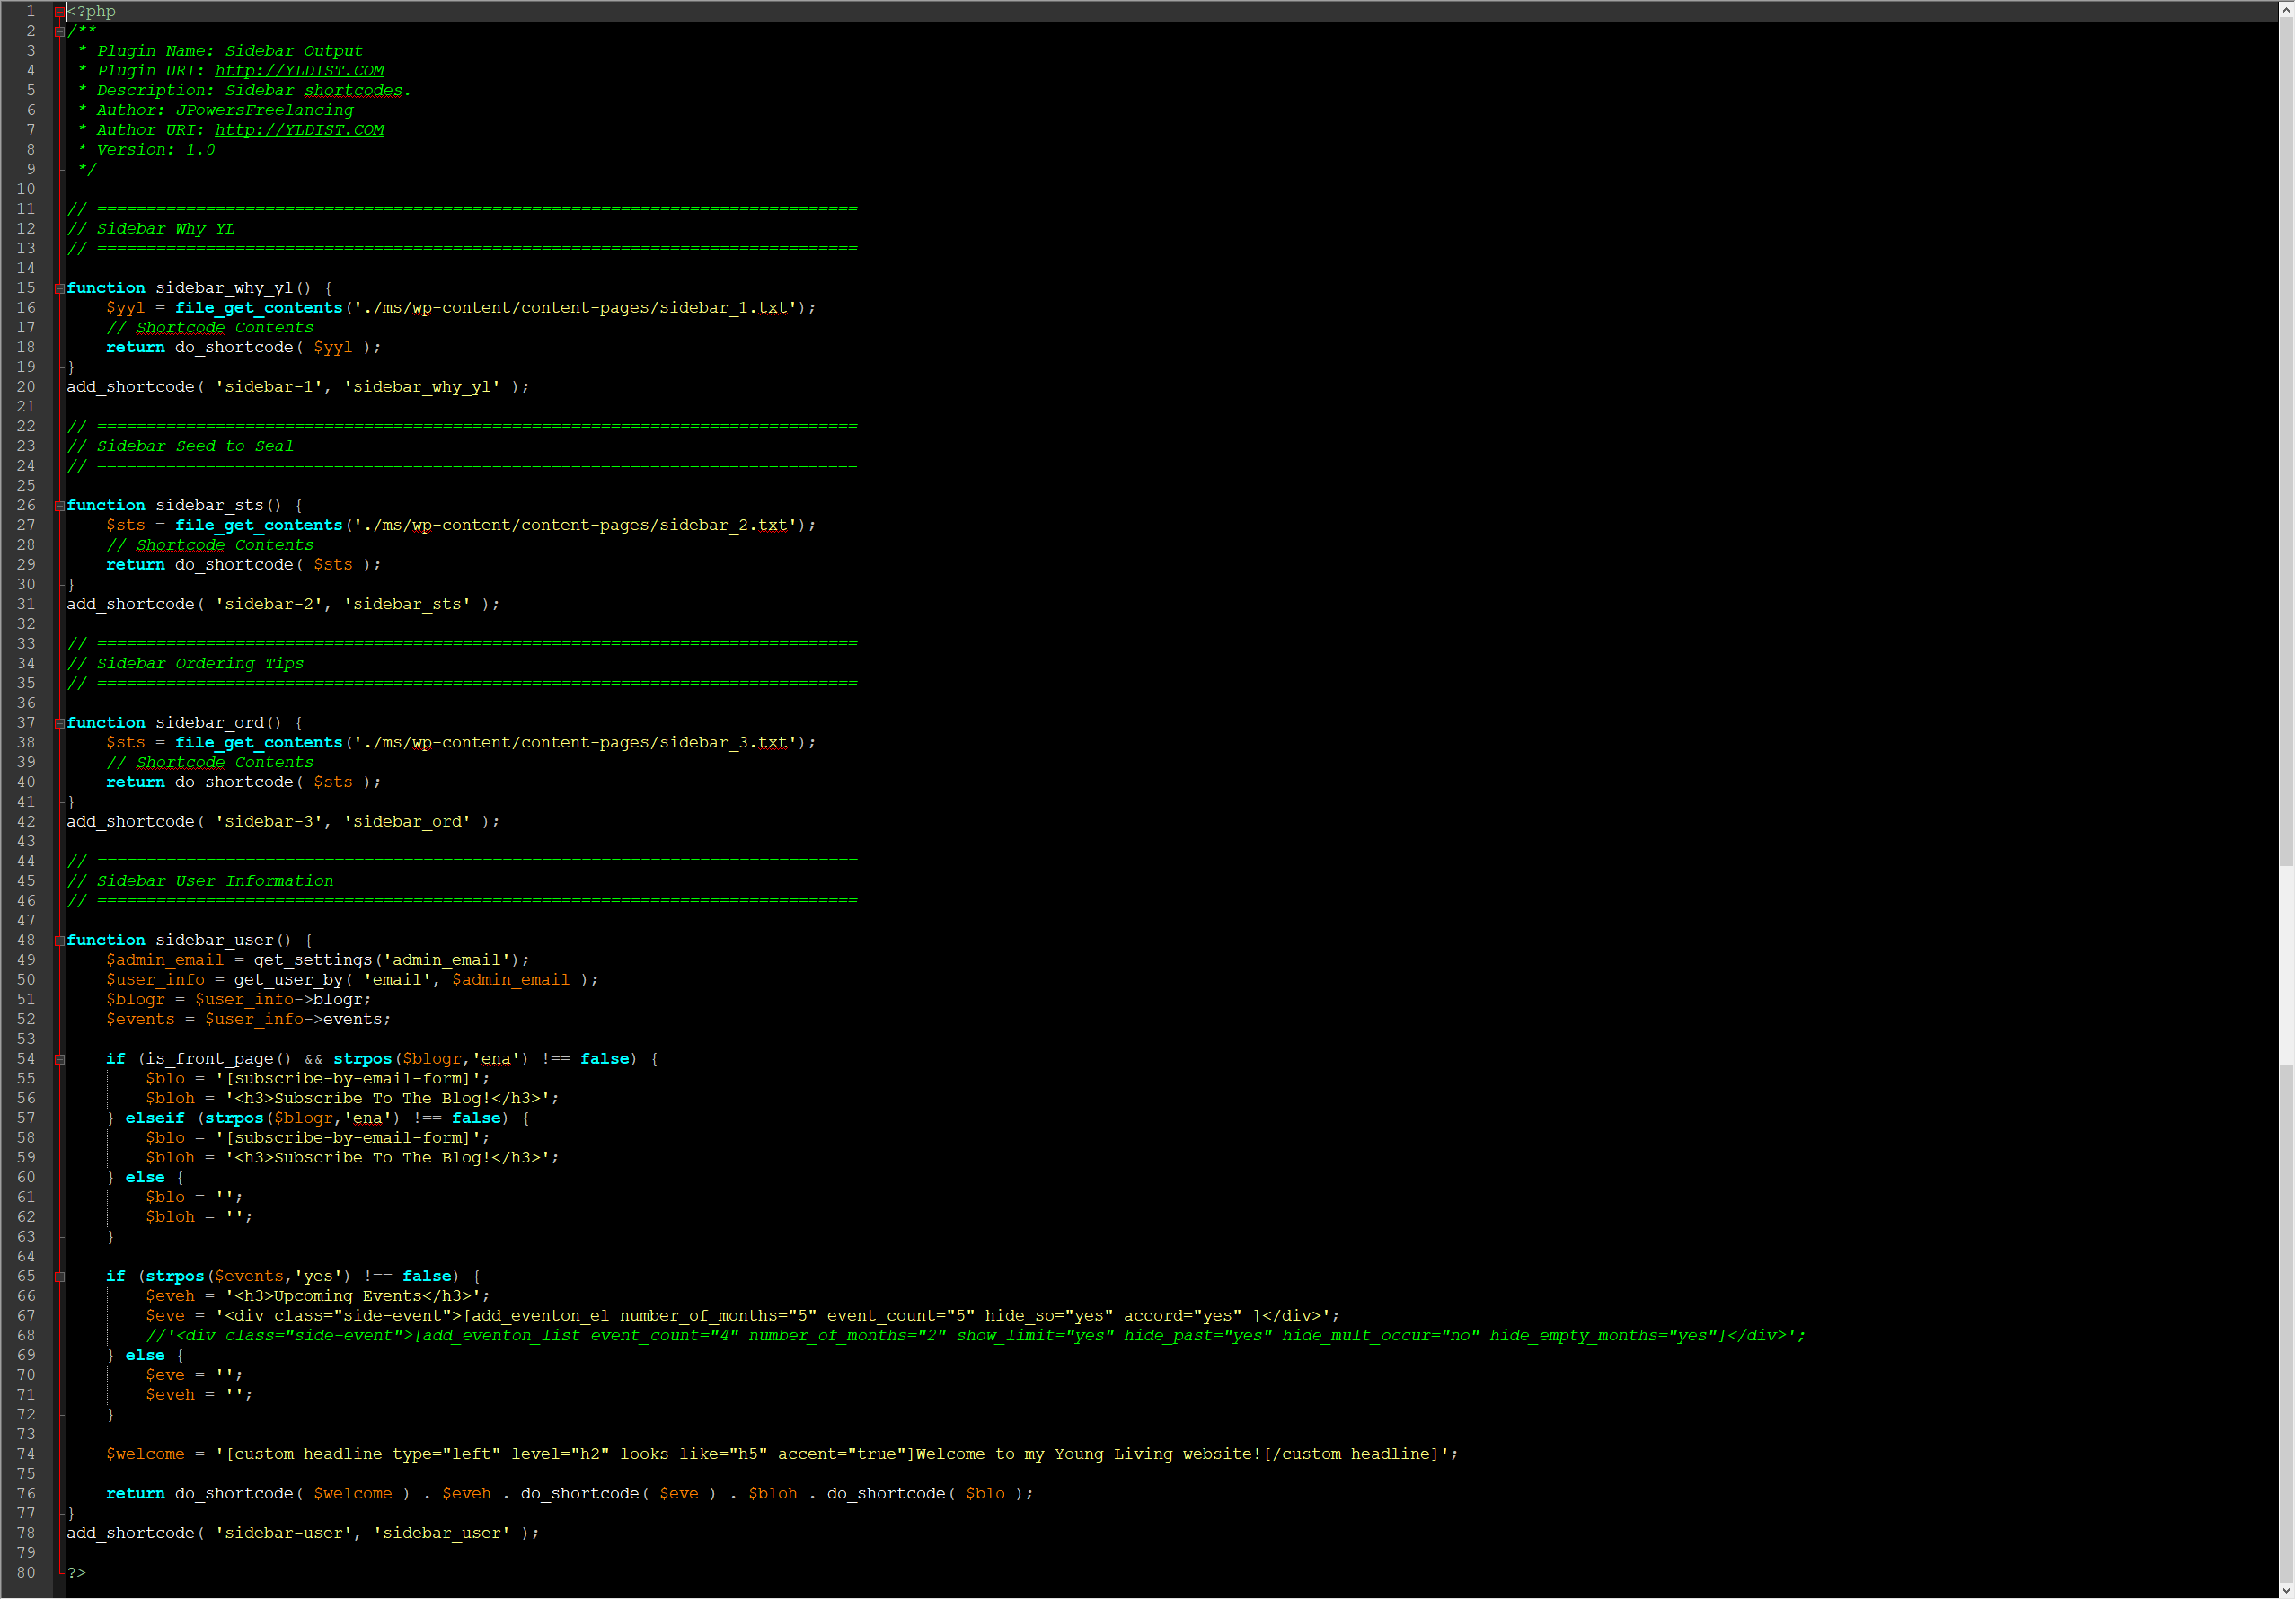
Task: Click the vertical scrollbar thumb
Action: coord(2286,440)
